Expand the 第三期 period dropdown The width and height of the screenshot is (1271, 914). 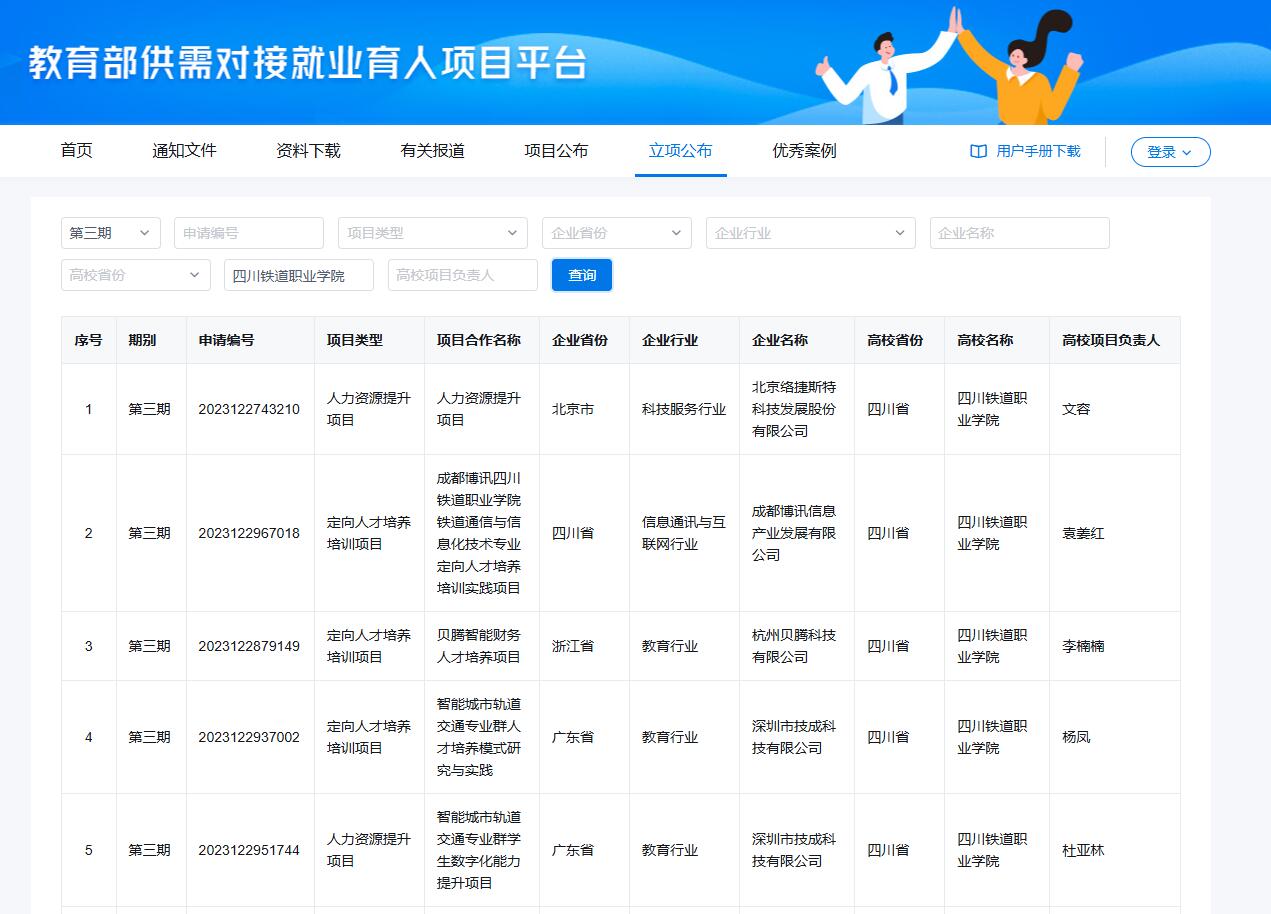(110, 233)
